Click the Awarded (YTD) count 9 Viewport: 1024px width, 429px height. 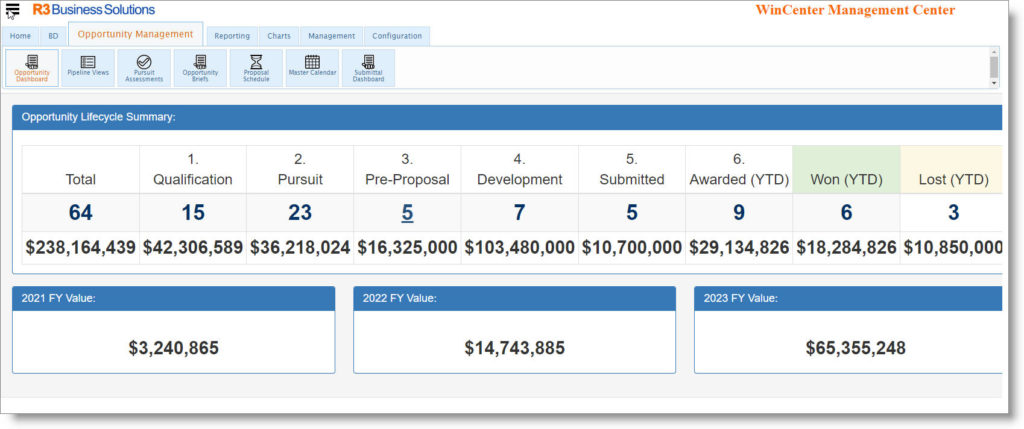point(739,213)
